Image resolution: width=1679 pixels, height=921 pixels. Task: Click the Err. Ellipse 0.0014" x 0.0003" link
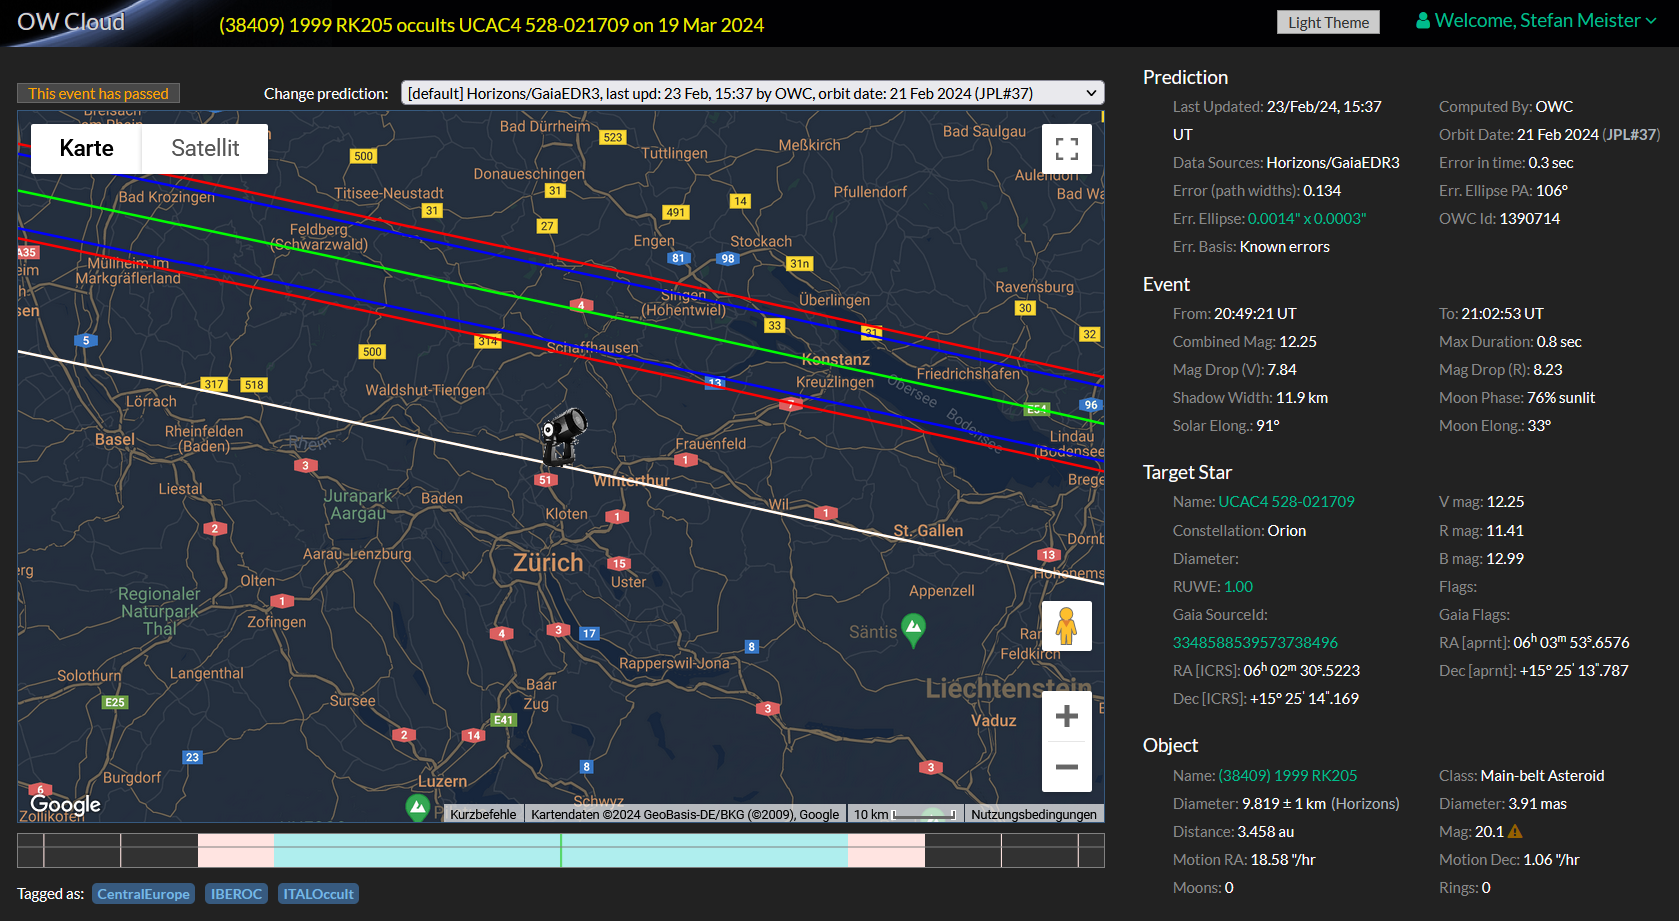1307,219
